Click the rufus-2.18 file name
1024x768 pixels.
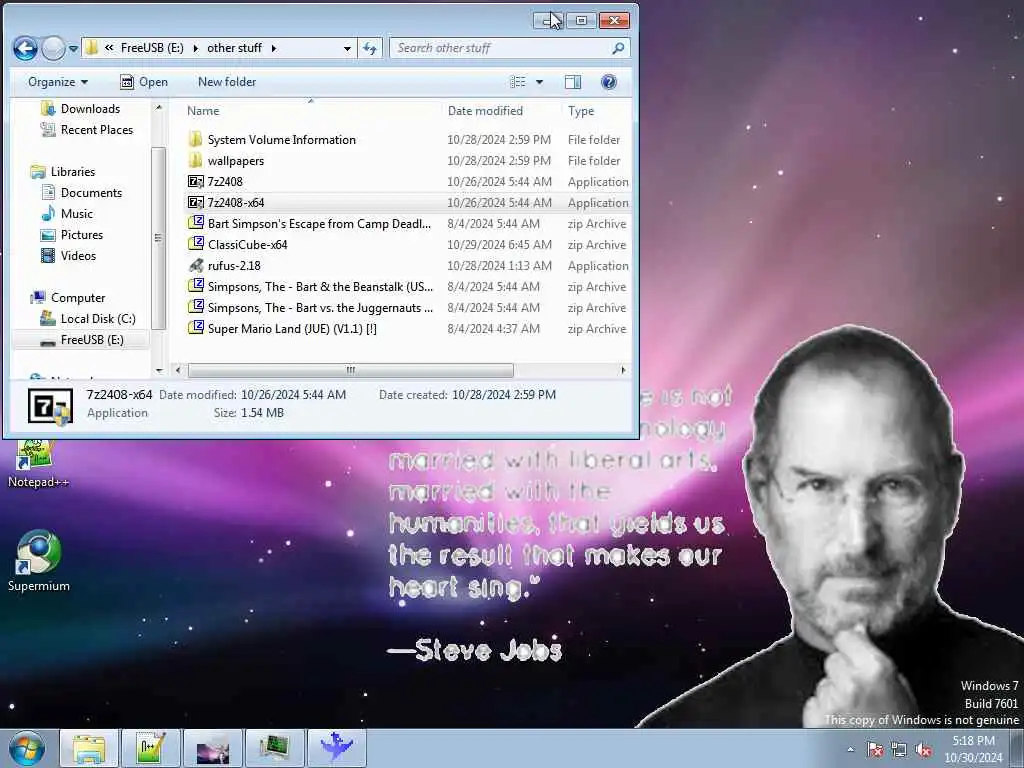click(234, 266)
